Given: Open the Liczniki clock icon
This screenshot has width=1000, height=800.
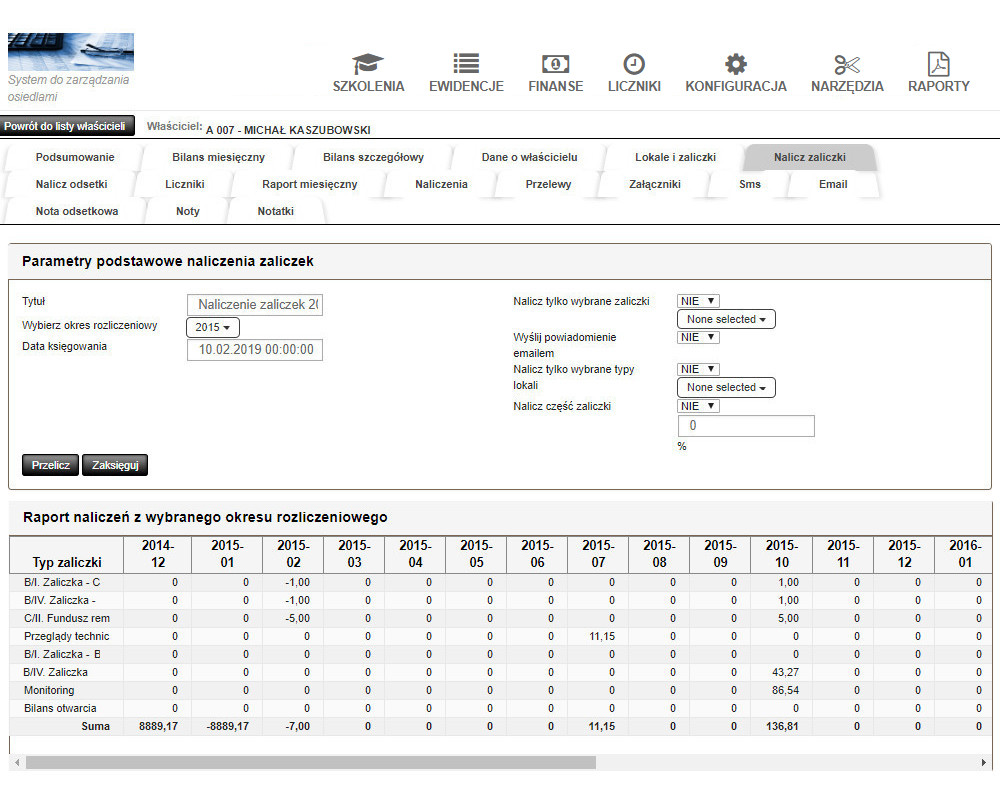Looking at the screenshot, I should coord(634,64).
